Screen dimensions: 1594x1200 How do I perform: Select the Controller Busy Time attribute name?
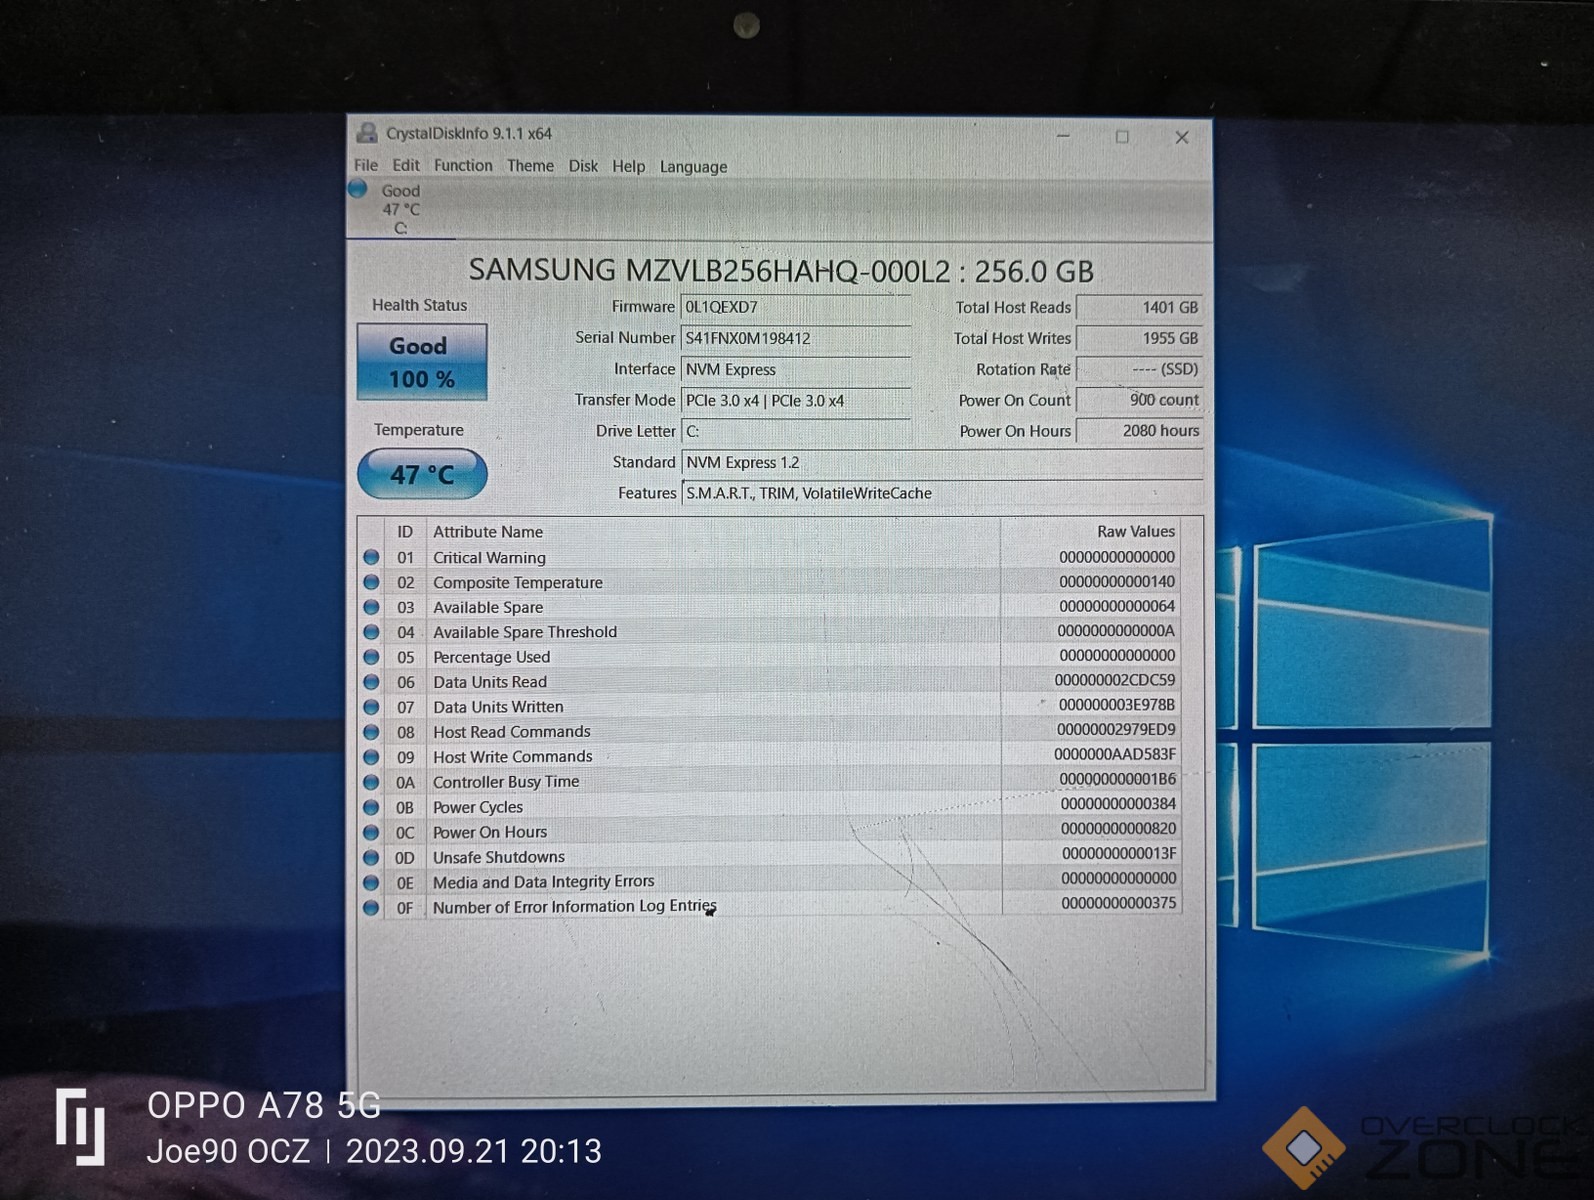click(506, 782)
